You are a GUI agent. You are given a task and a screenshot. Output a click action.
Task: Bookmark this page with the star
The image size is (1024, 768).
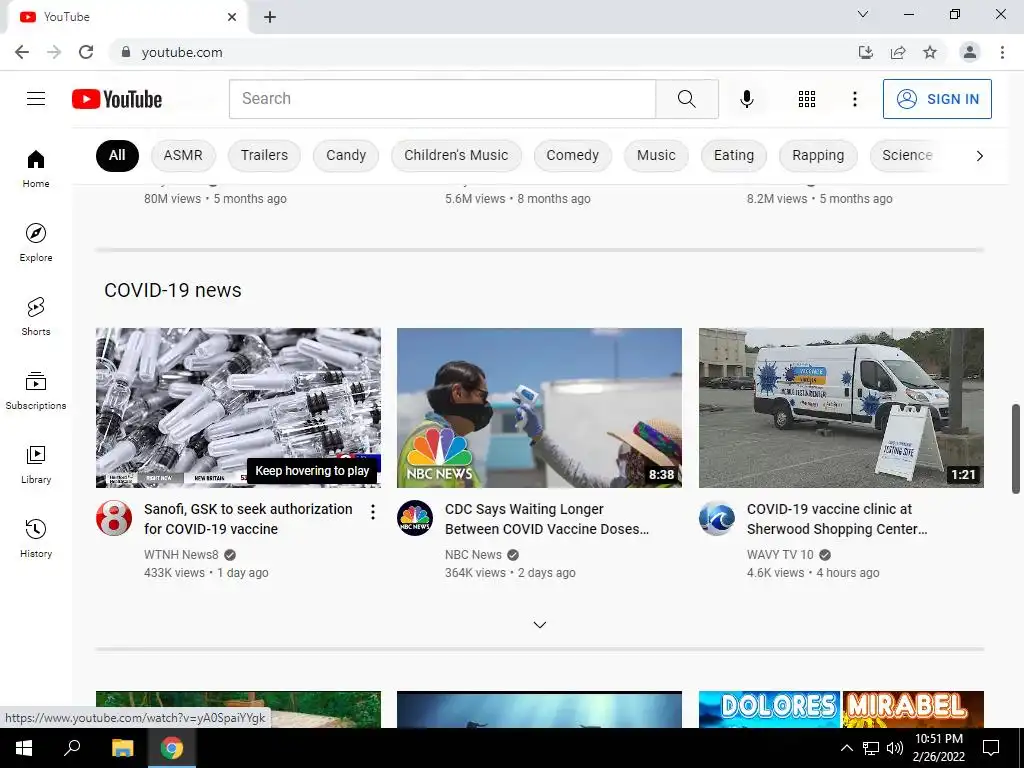coord(930,52)
